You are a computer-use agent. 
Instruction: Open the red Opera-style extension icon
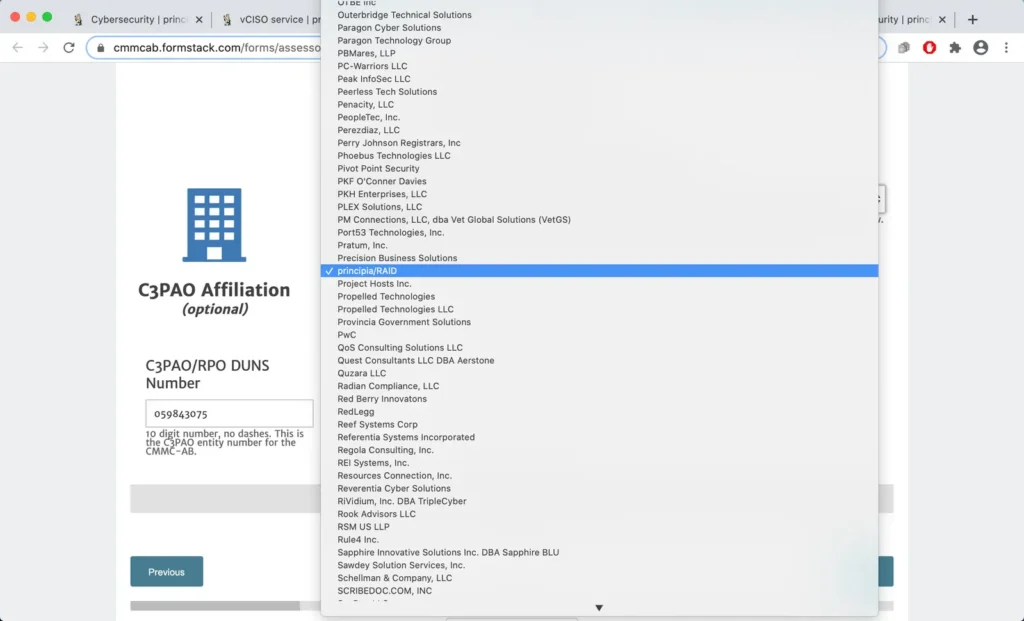tap(929, 48)
